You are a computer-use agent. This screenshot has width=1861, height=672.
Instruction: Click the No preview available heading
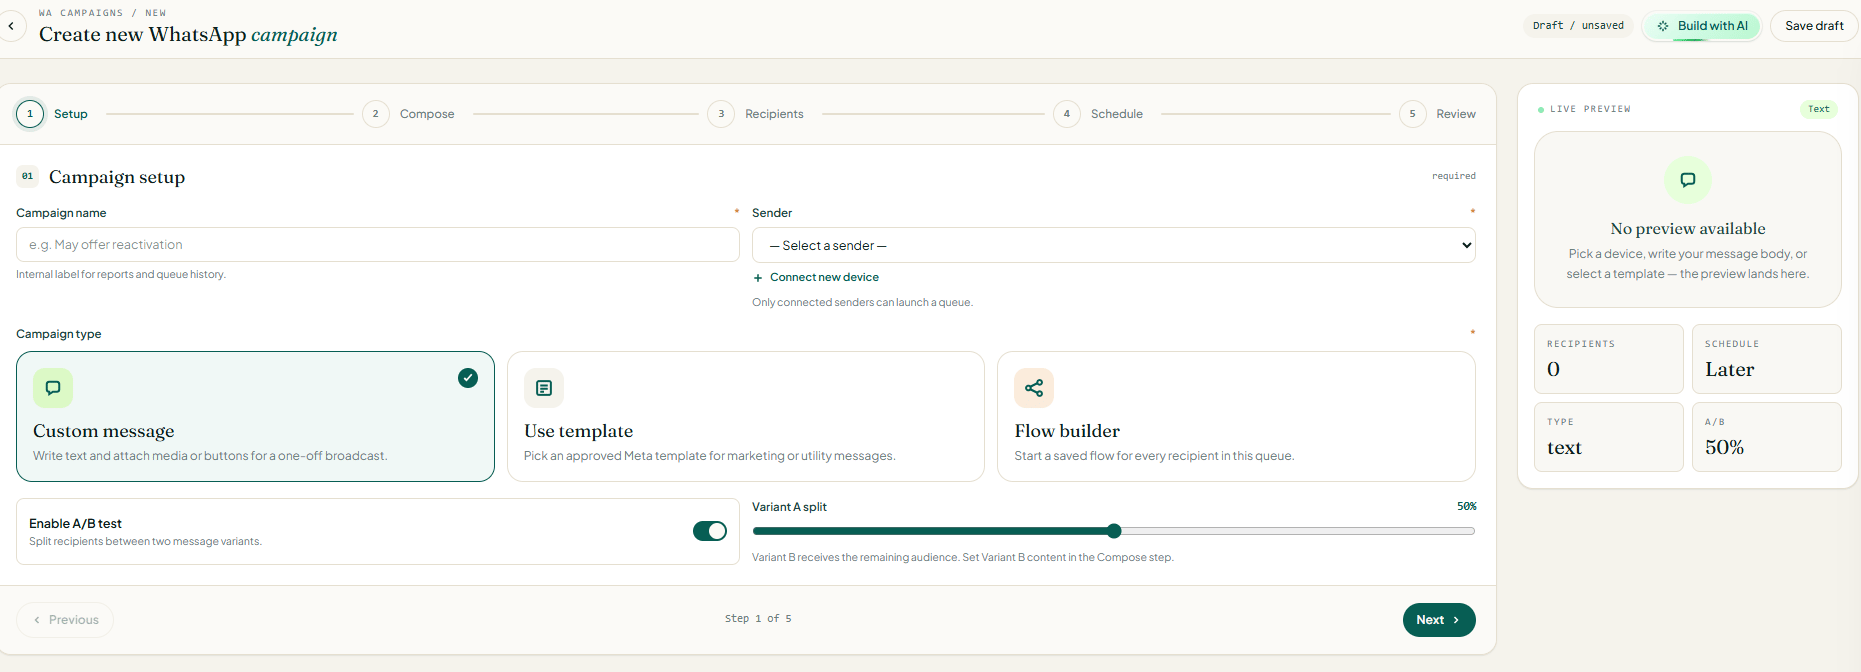1688,229
